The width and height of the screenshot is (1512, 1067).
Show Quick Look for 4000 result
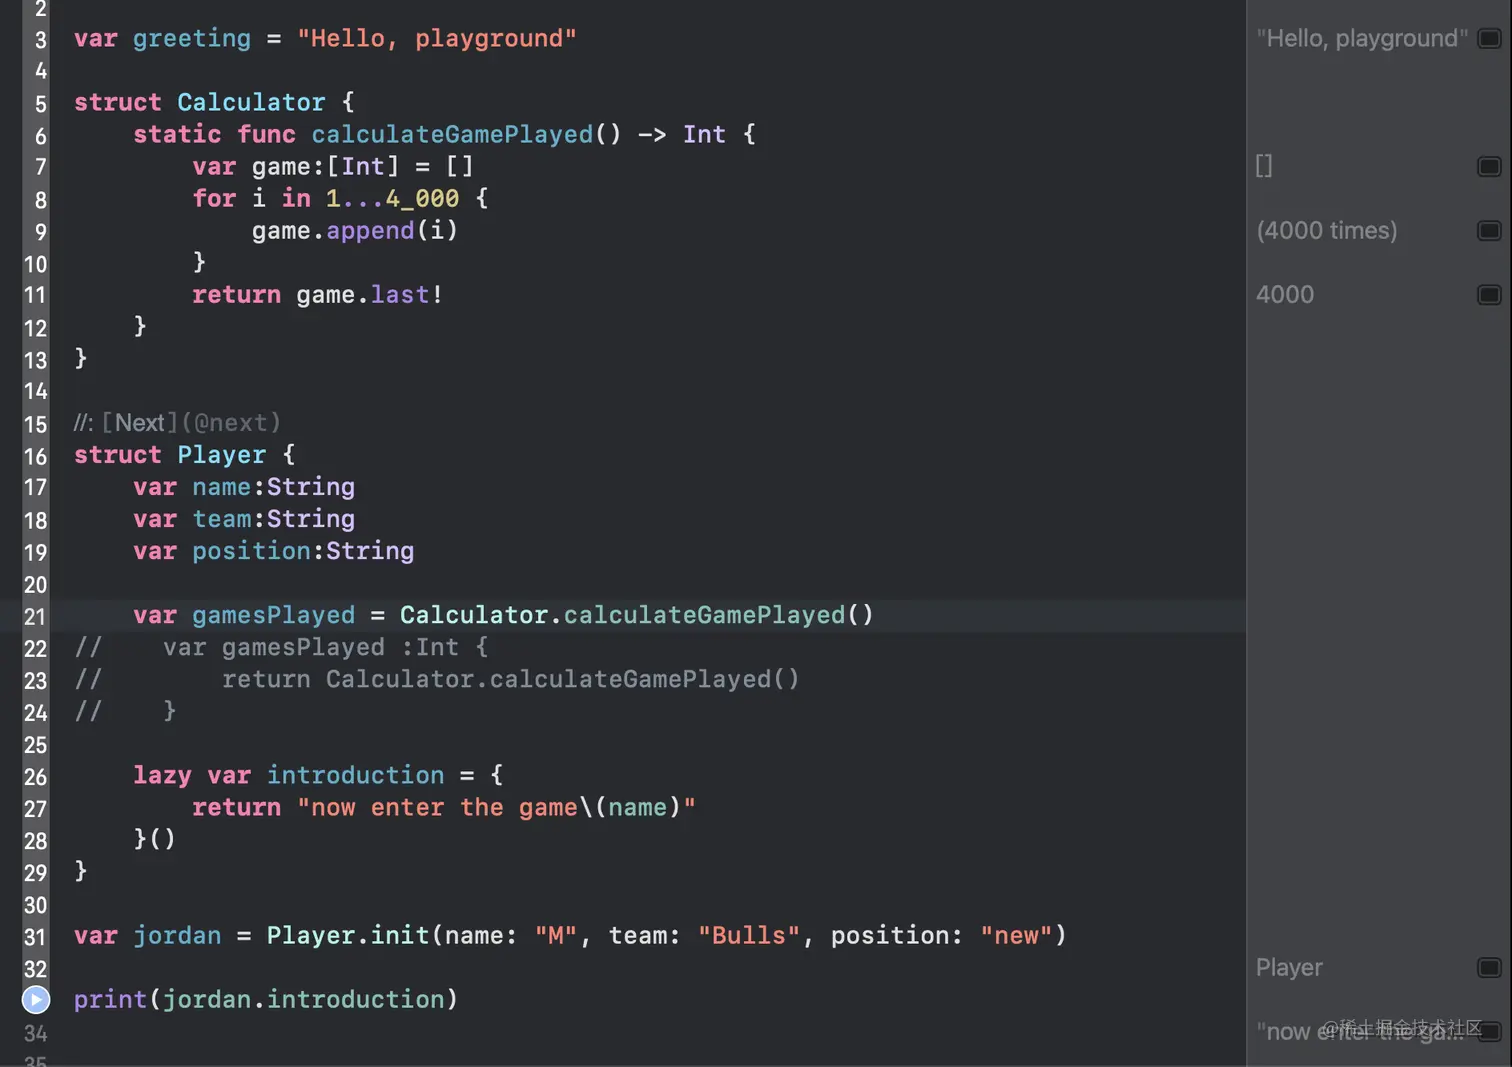click(1489, 294)
